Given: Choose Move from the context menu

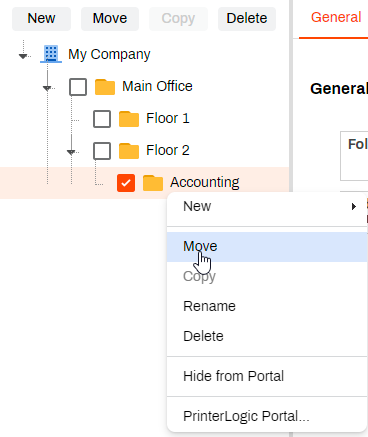Looking at the screenshot, I should [267, 247].
